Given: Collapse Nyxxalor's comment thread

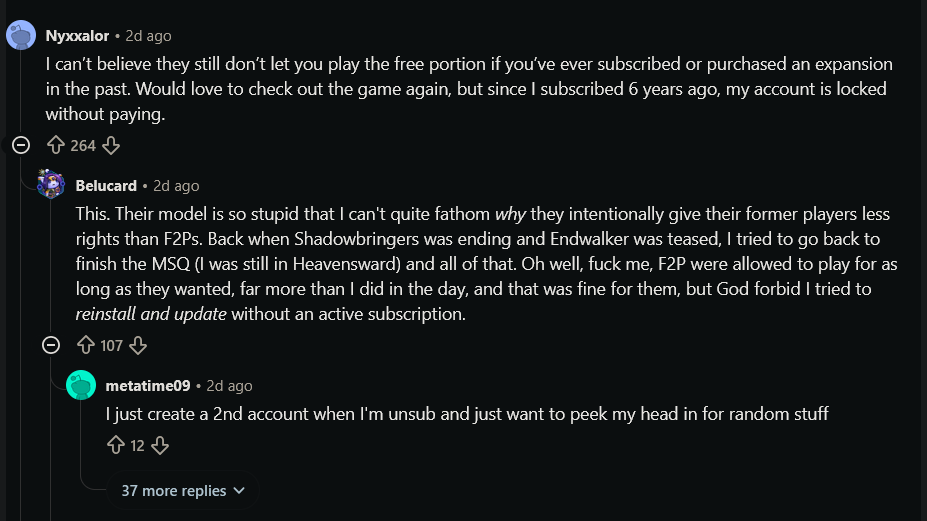Looking at the screenshot, I should click(x=21, y=146).
